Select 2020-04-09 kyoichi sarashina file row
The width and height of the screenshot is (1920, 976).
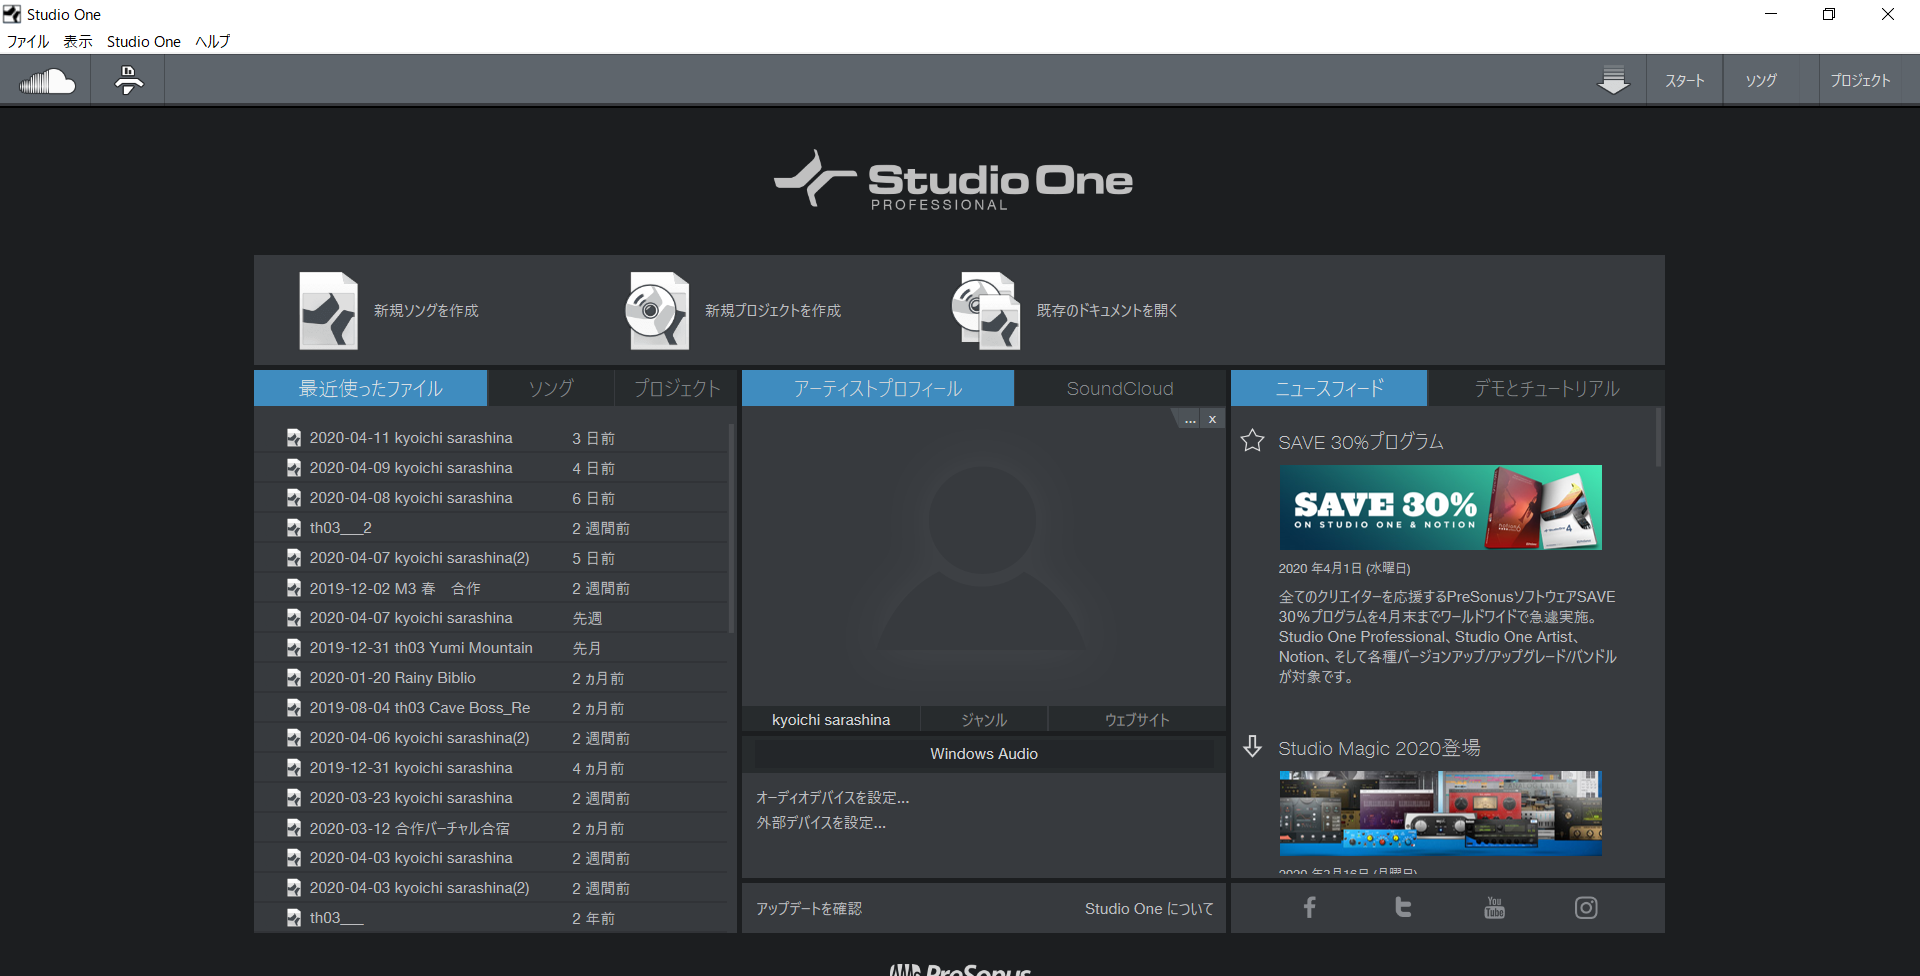click(x=492, y=468)
